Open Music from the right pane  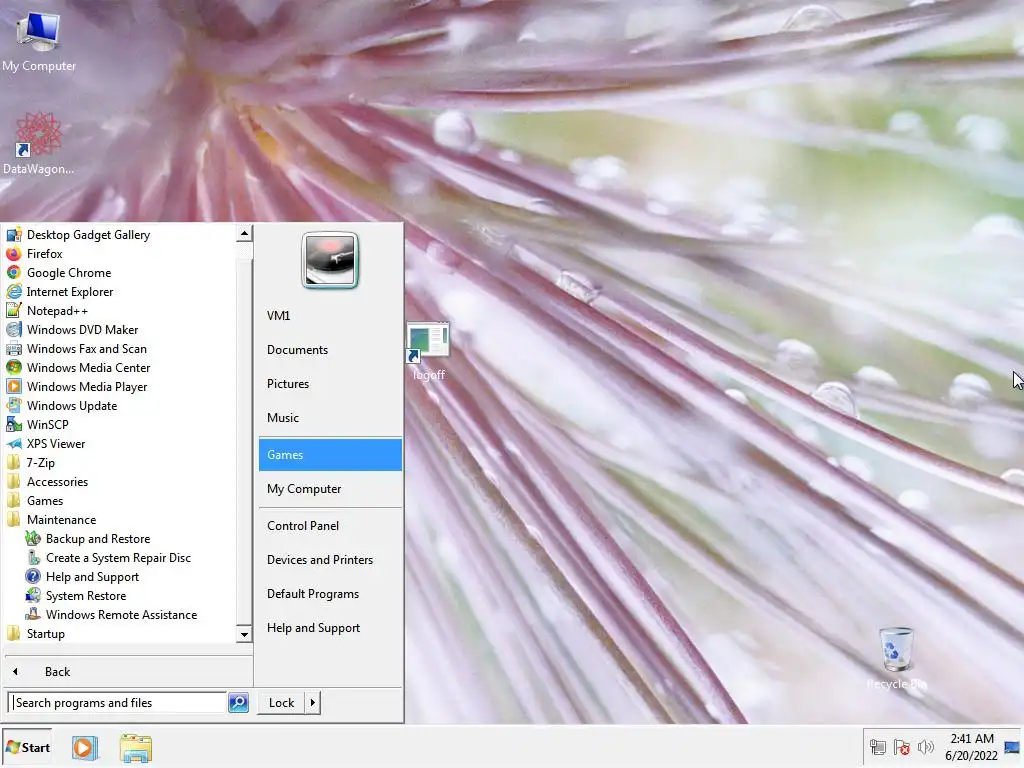coord(283,417)
